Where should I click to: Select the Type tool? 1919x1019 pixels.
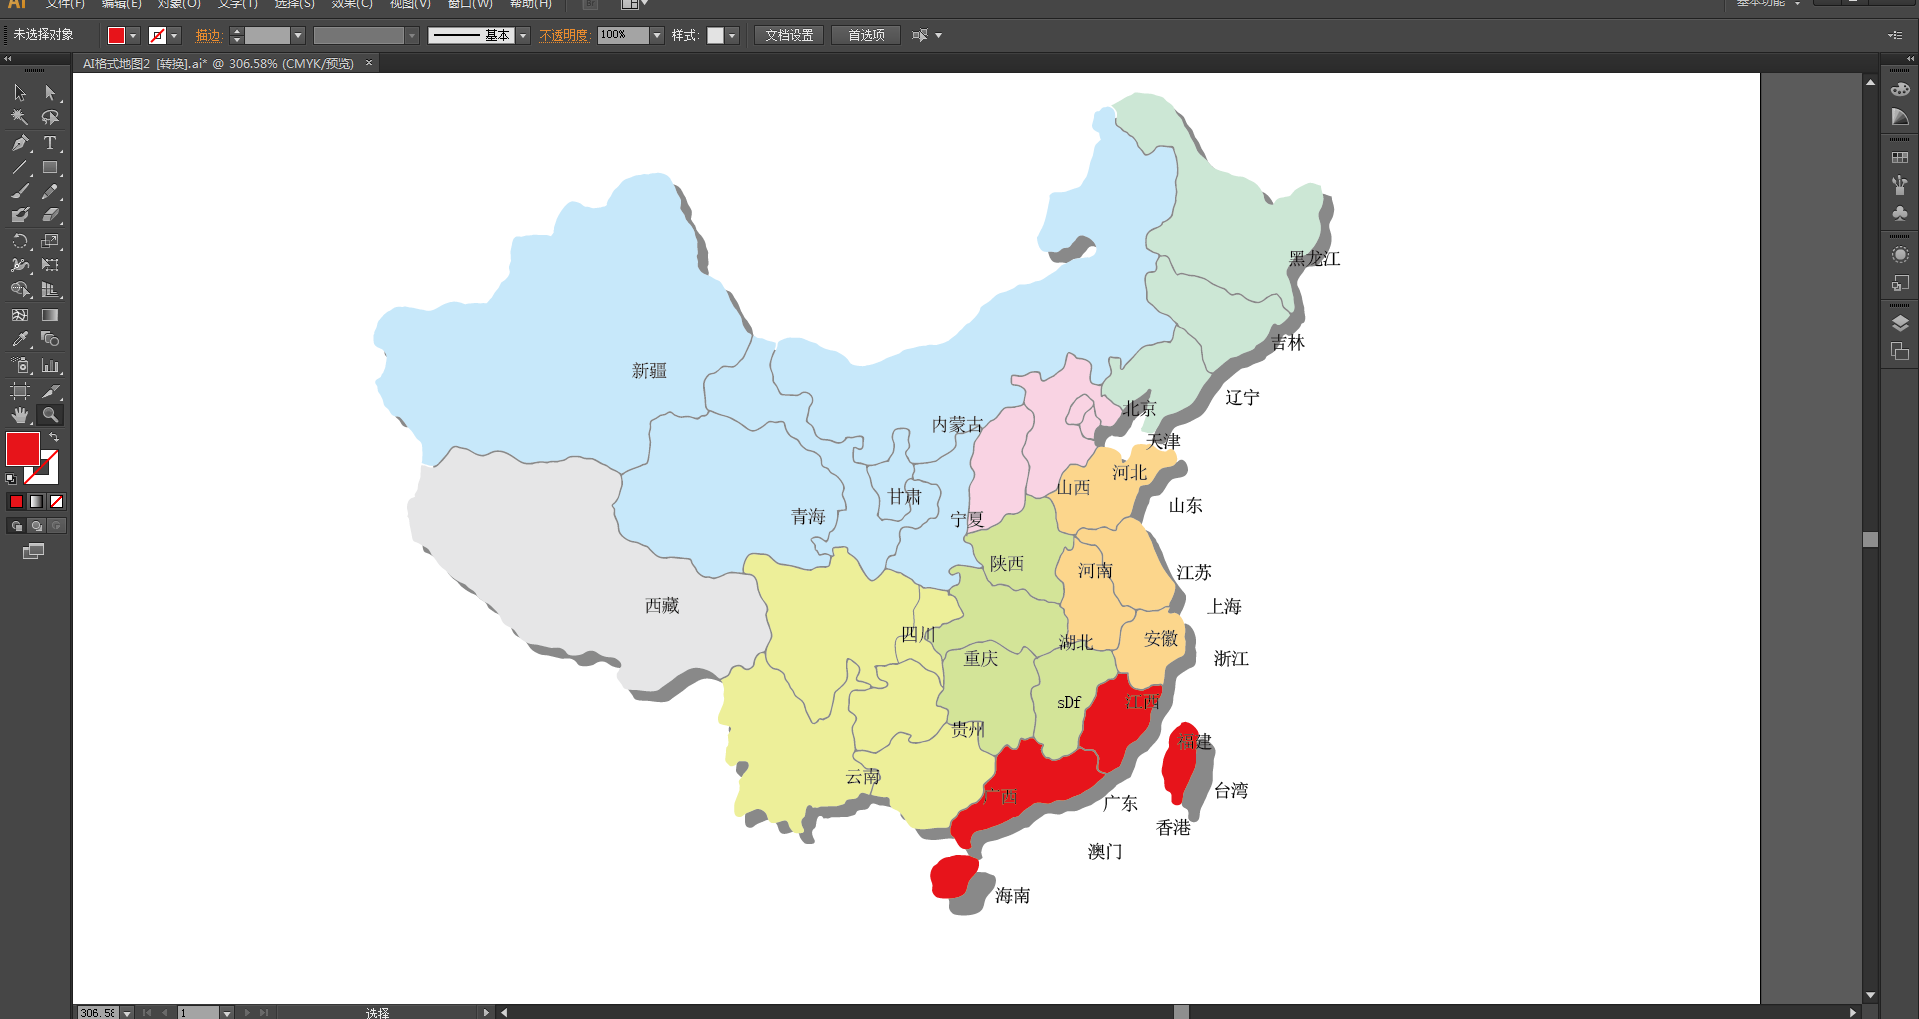(50, 143)
